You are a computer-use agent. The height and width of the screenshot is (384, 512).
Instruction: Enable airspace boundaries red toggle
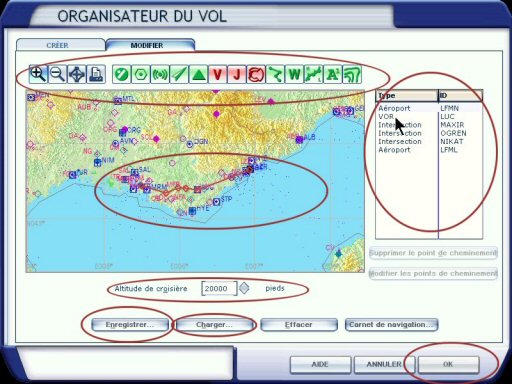pyautogui.click(x=256, y=74)
